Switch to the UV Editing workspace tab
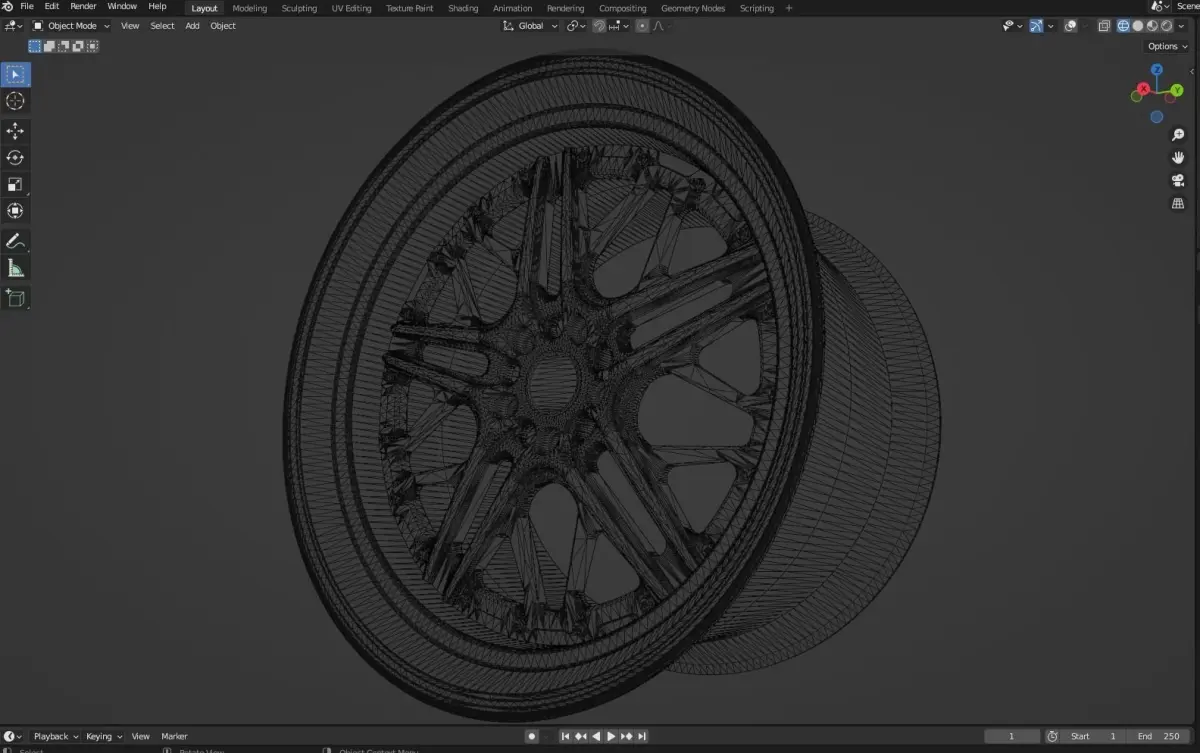This screenshot has width=1200, height=753. pyautogui.click(x=351, y=8)
